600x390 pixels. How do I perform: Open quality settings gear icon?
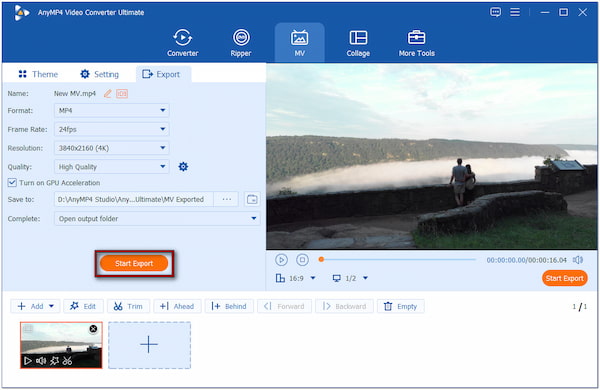coord(183,166)
